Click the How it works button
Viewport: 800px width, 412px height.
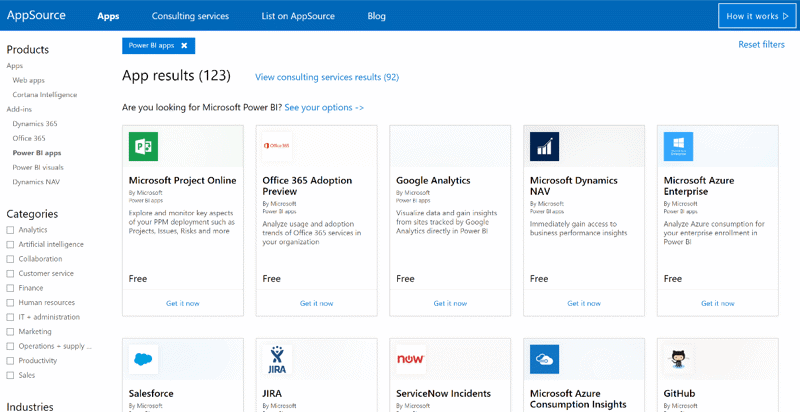point(757,16)
